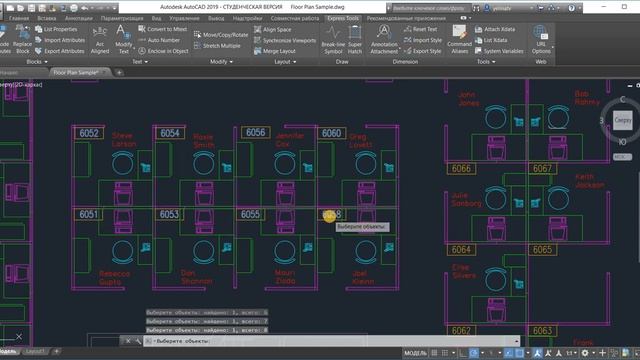Expand the Text panel dropdown

140,62
